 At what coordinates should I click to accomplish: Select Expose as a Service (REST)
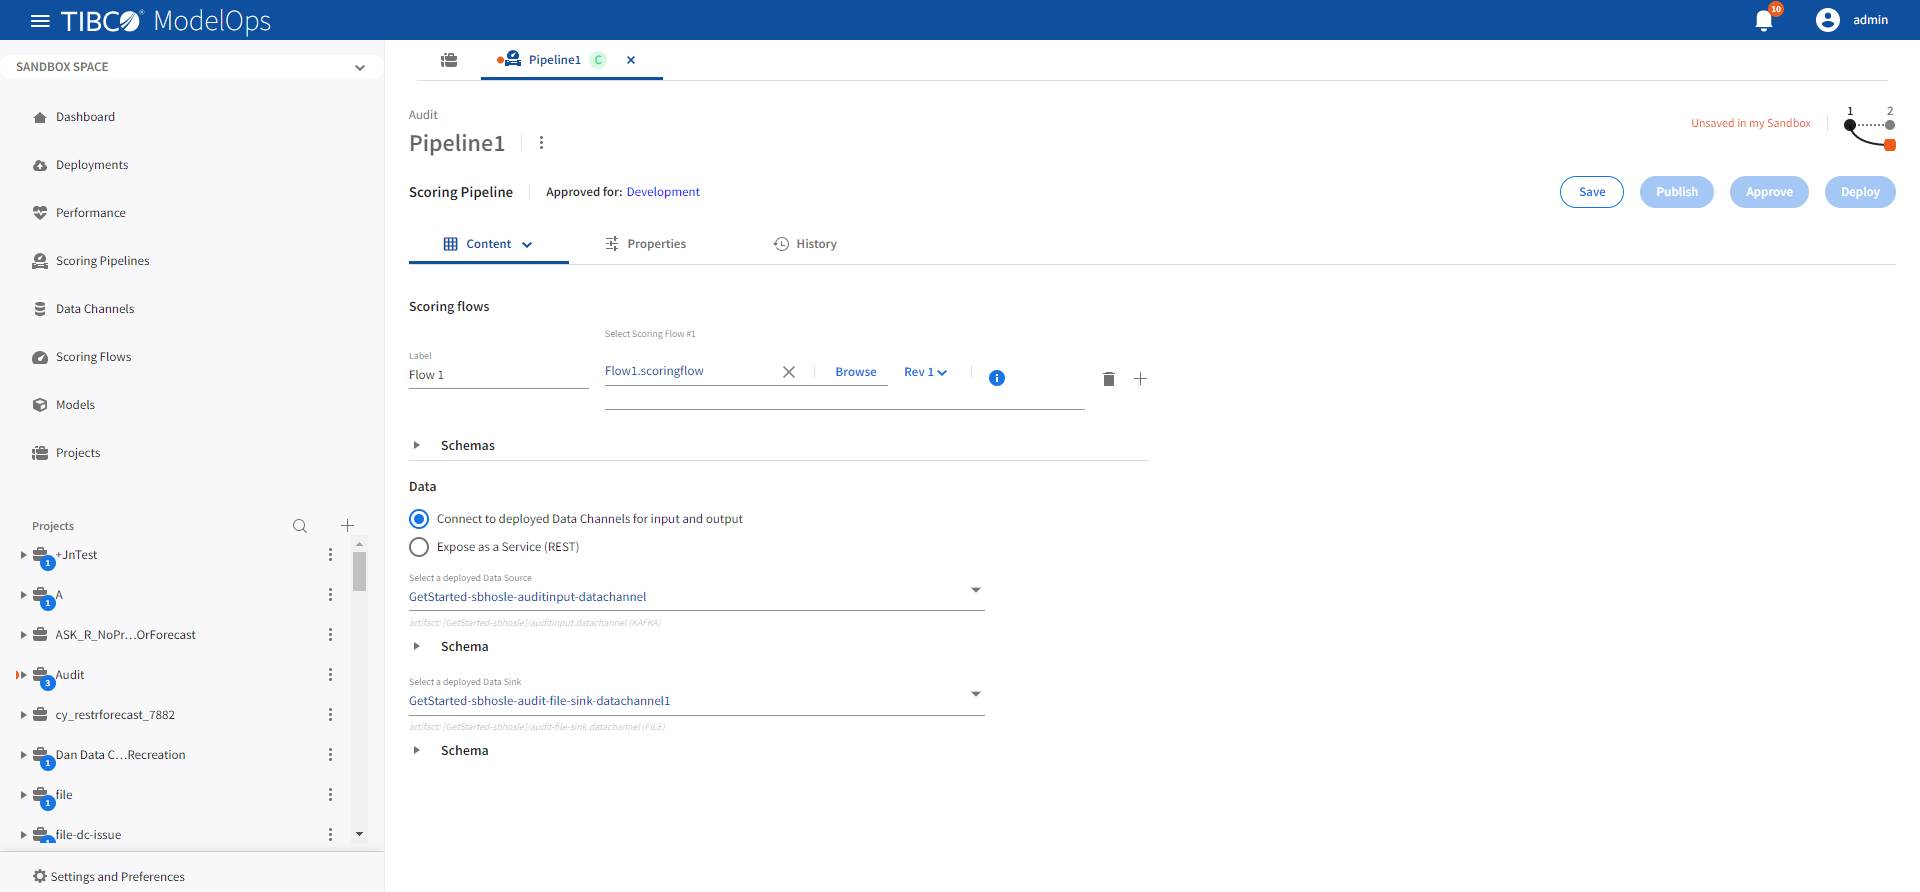click(x=419, y=547)
